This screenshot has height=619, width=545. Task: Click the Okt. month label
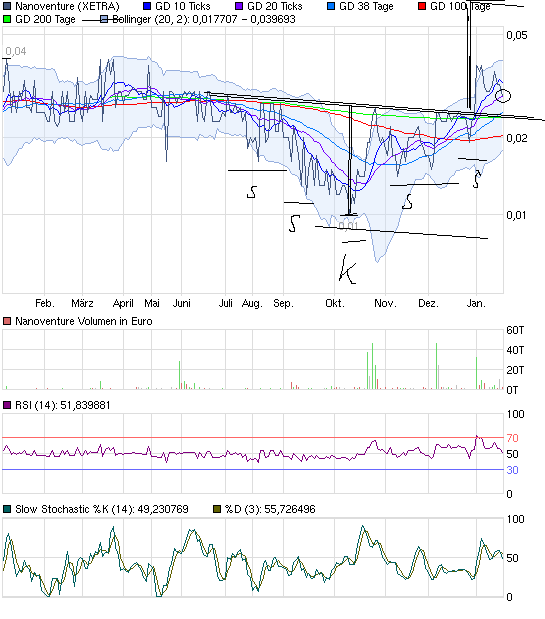[x=335, y=303]
